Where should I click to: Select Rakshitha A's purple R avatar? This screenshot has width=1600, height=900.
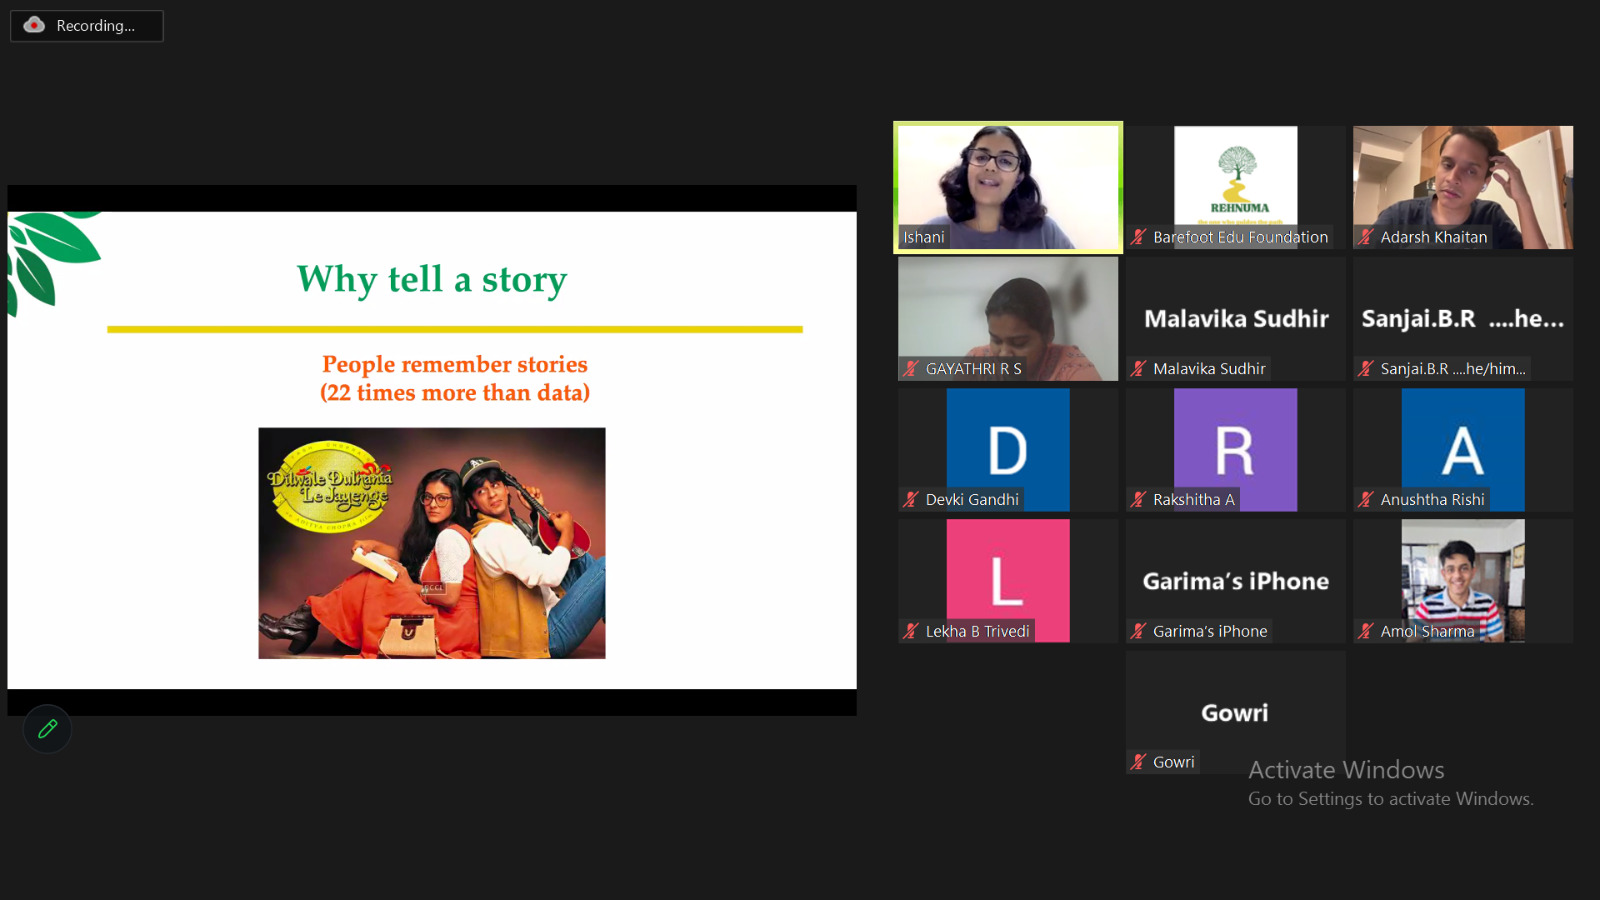click(x=1236, y=450)
